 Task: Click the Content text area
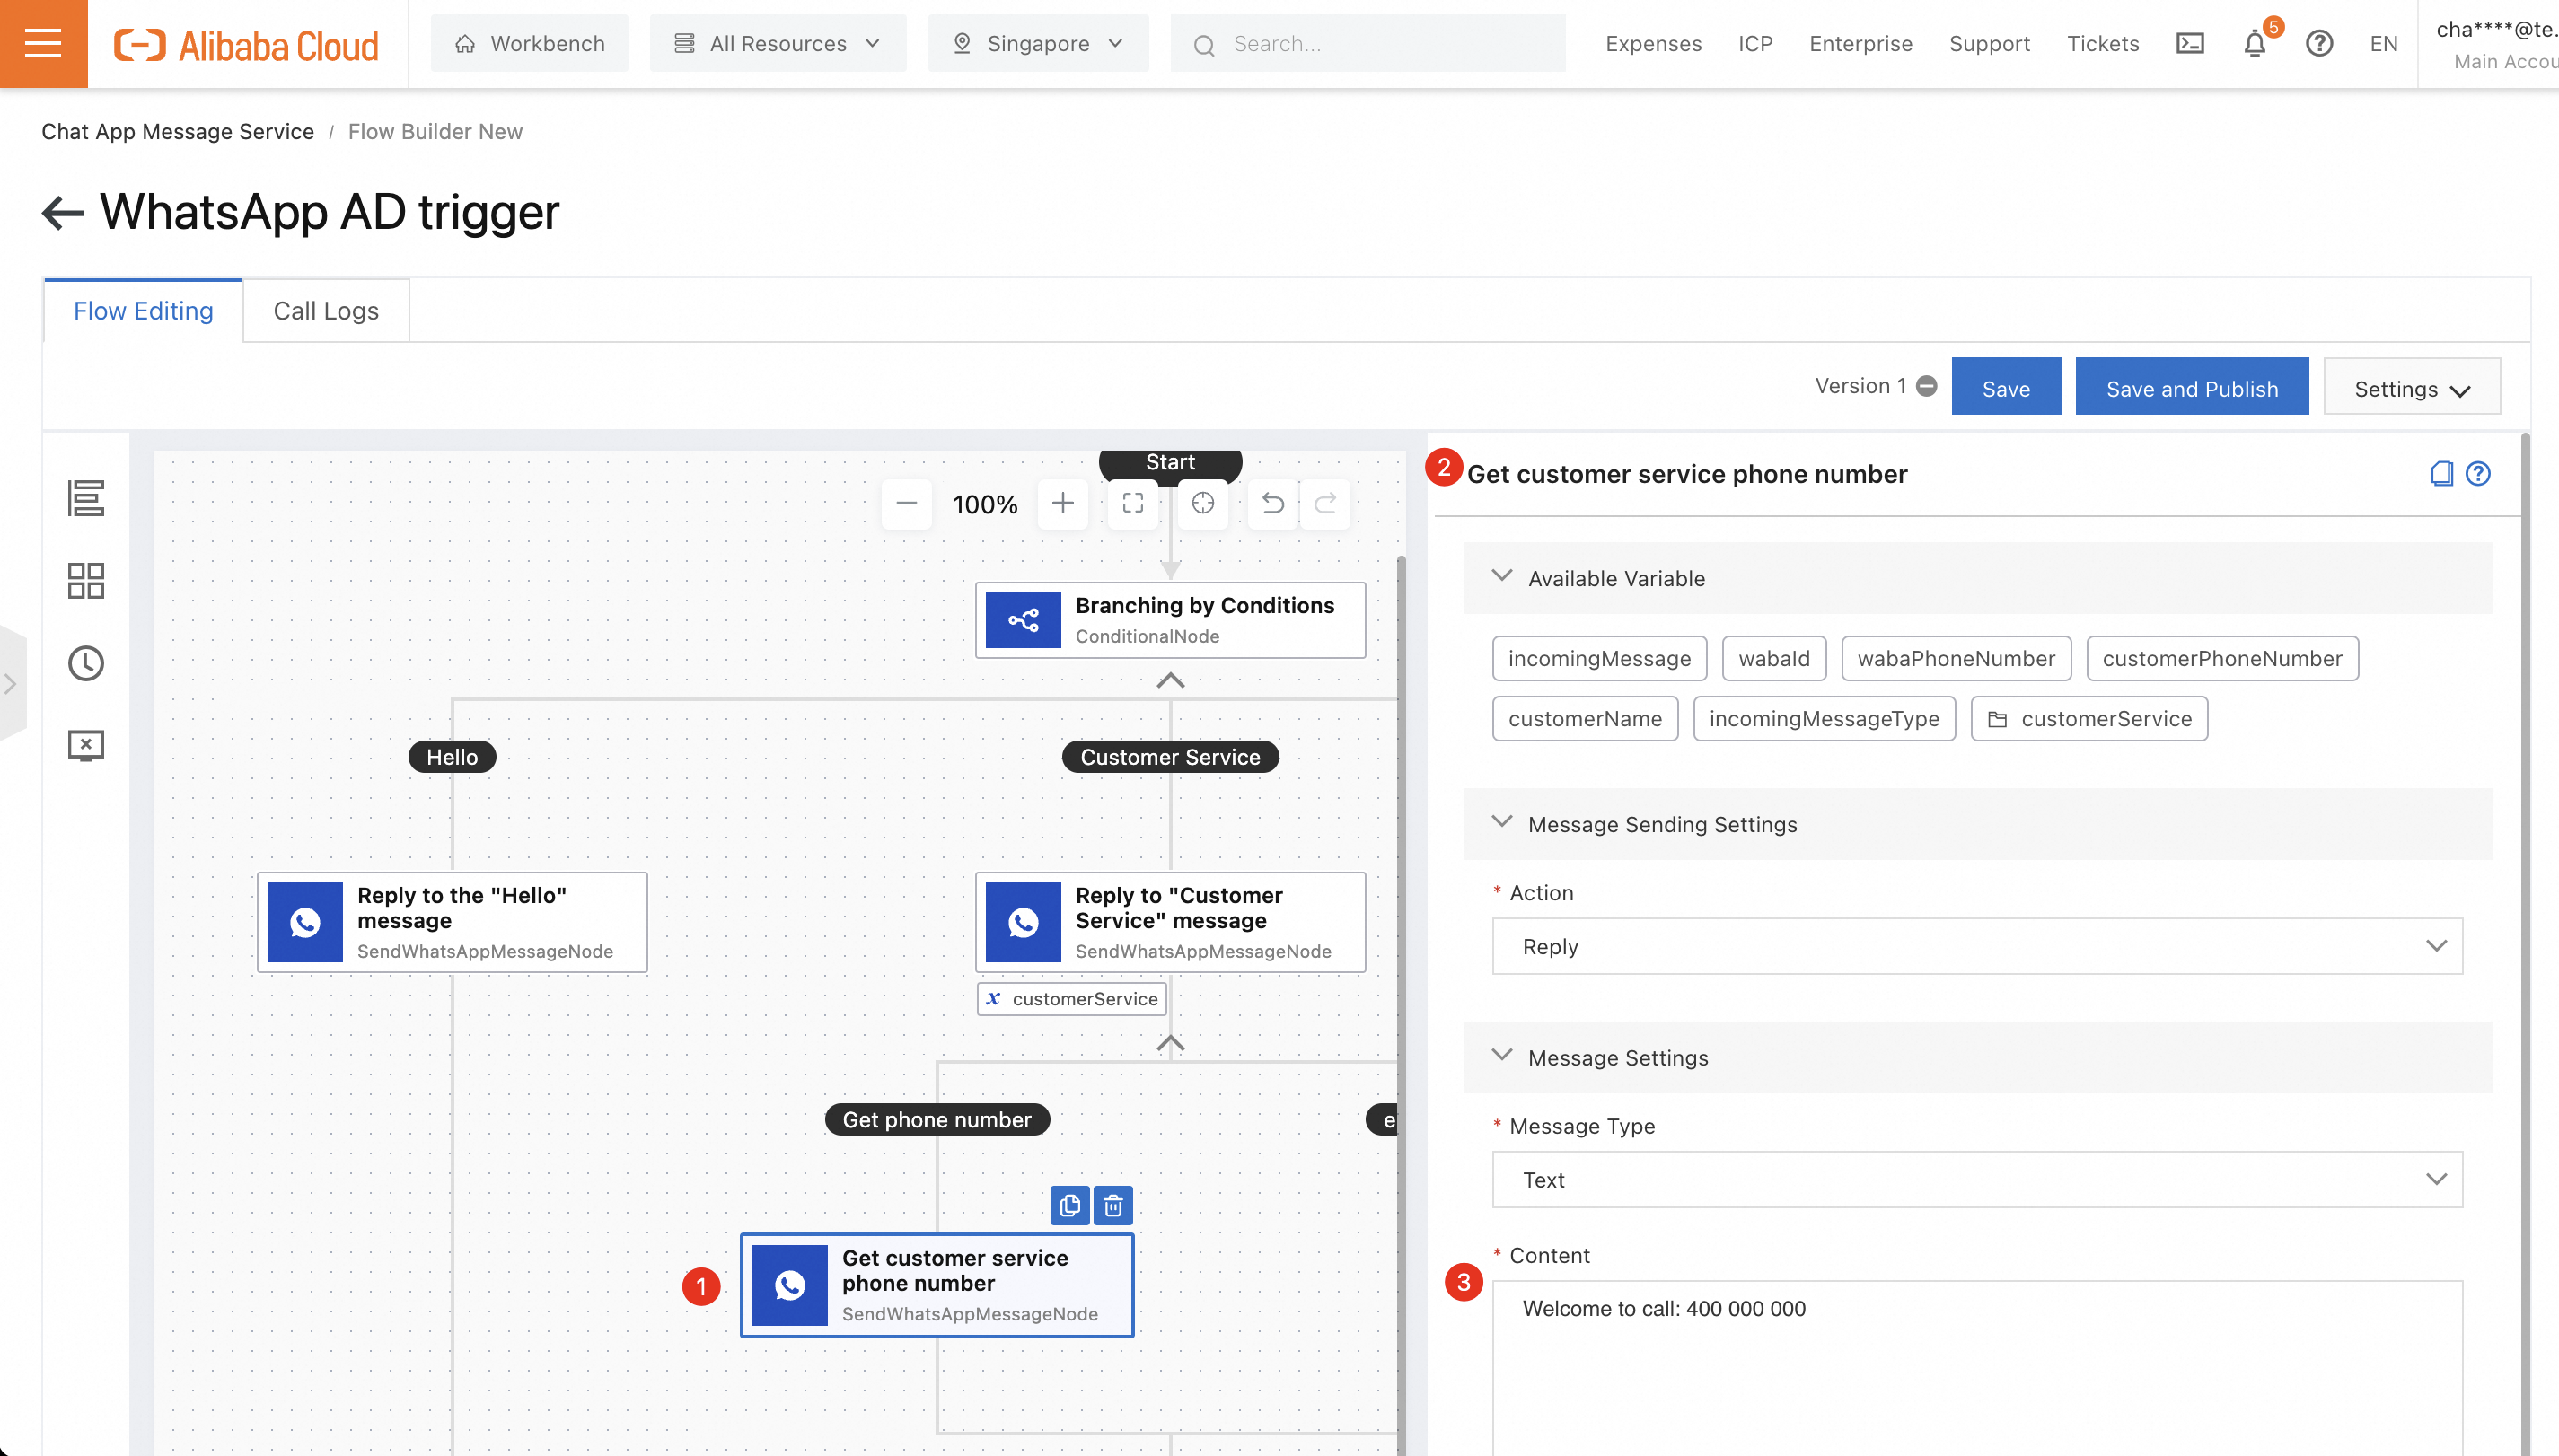1976,1370
